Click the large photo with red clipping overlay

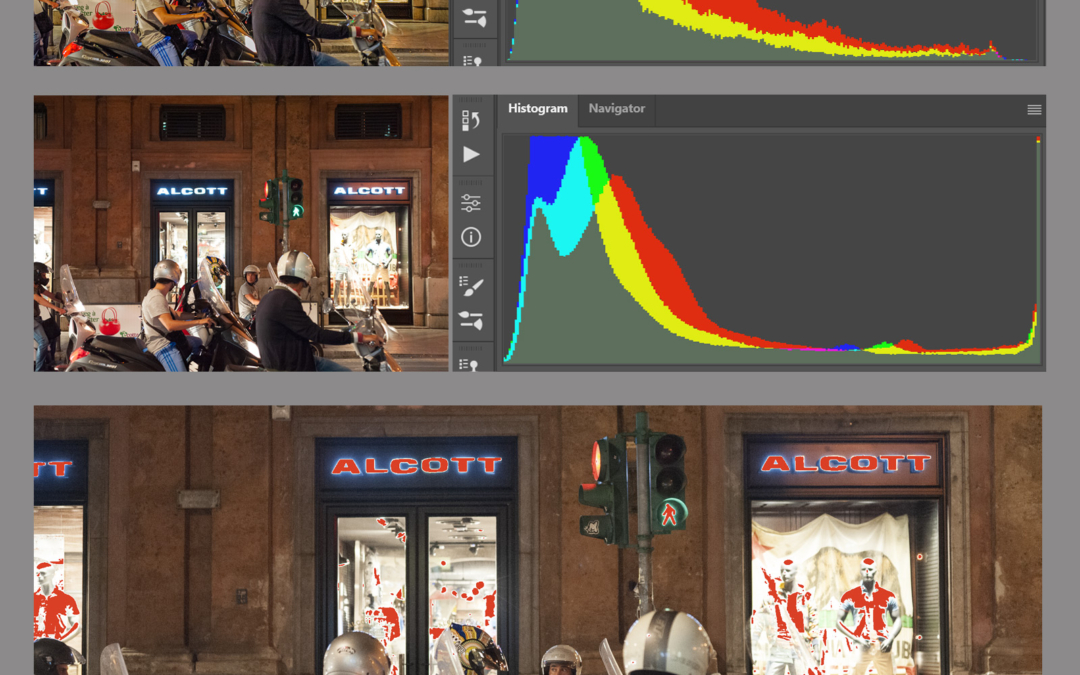[538, 541]
